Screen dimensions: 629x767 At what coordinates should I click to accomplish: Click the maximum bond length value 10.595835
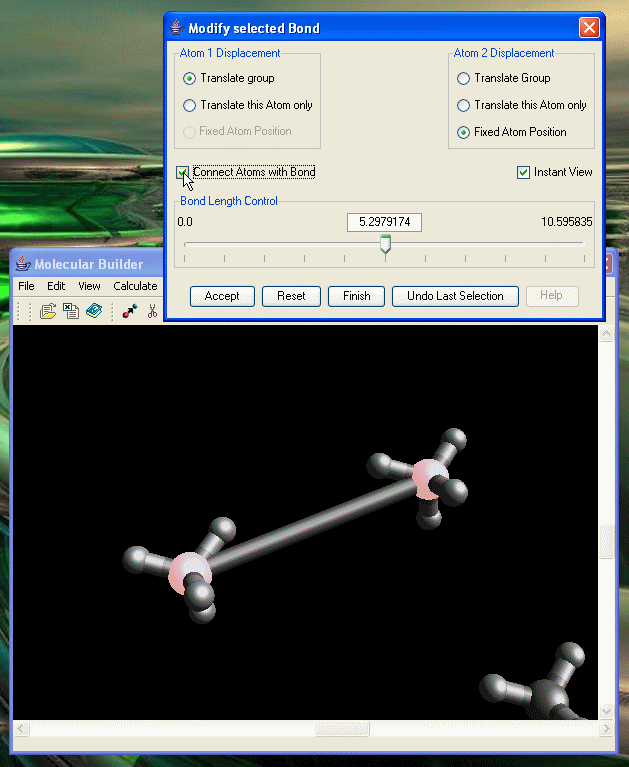[x=566, y=222]
